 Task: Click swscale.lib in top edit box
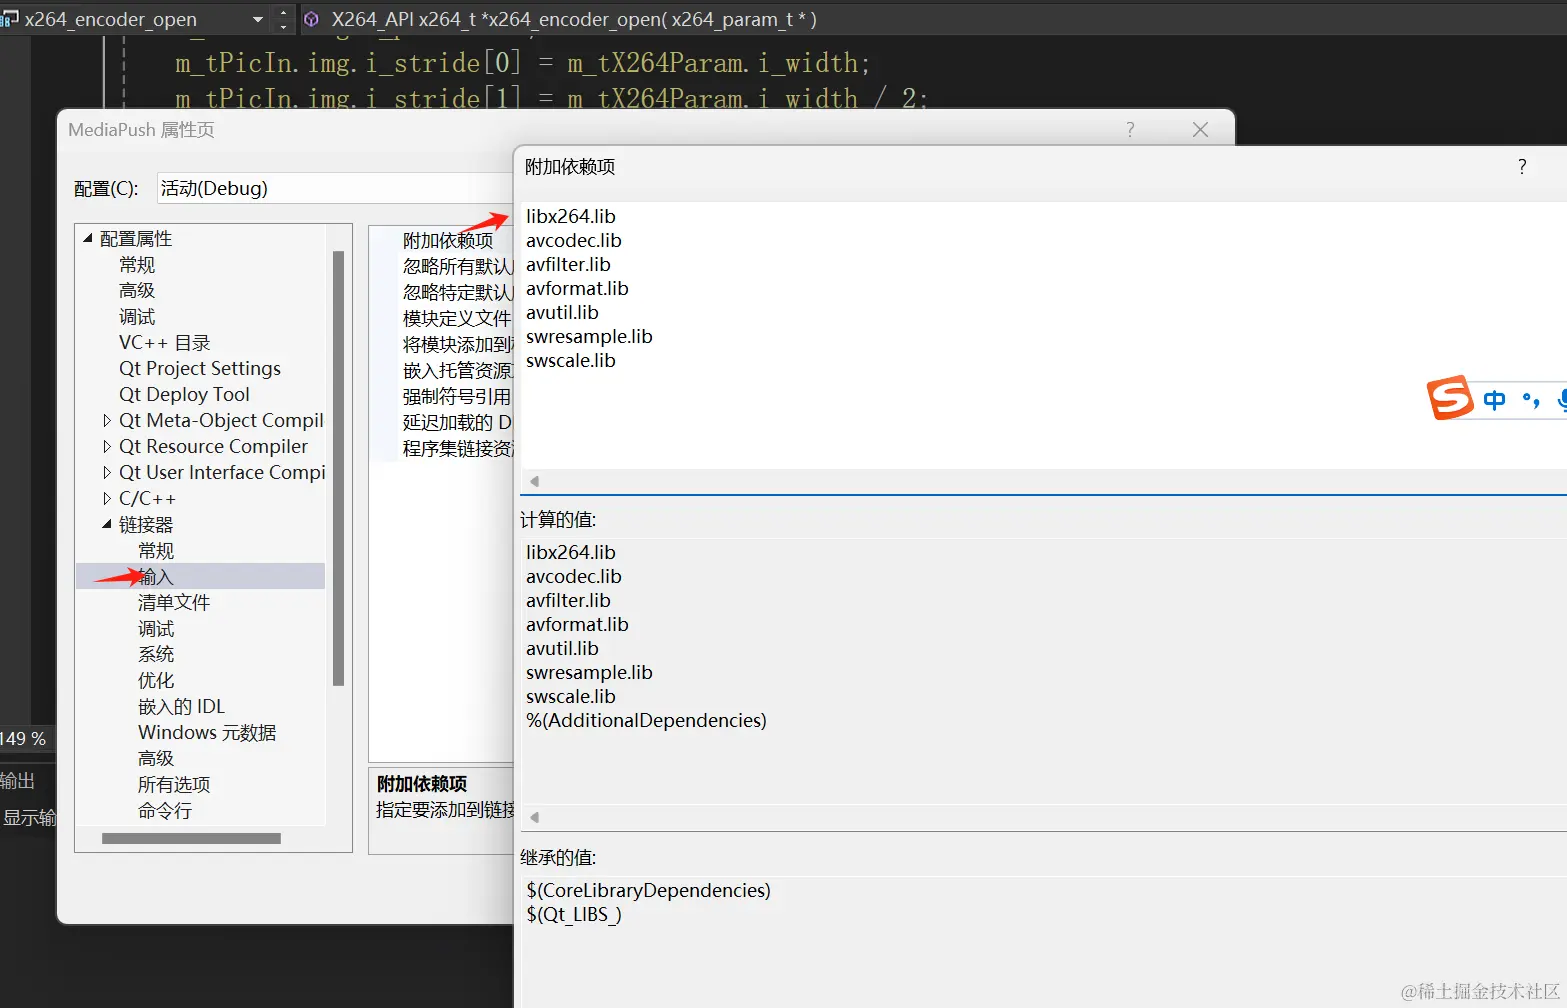[x=571, y=361]
